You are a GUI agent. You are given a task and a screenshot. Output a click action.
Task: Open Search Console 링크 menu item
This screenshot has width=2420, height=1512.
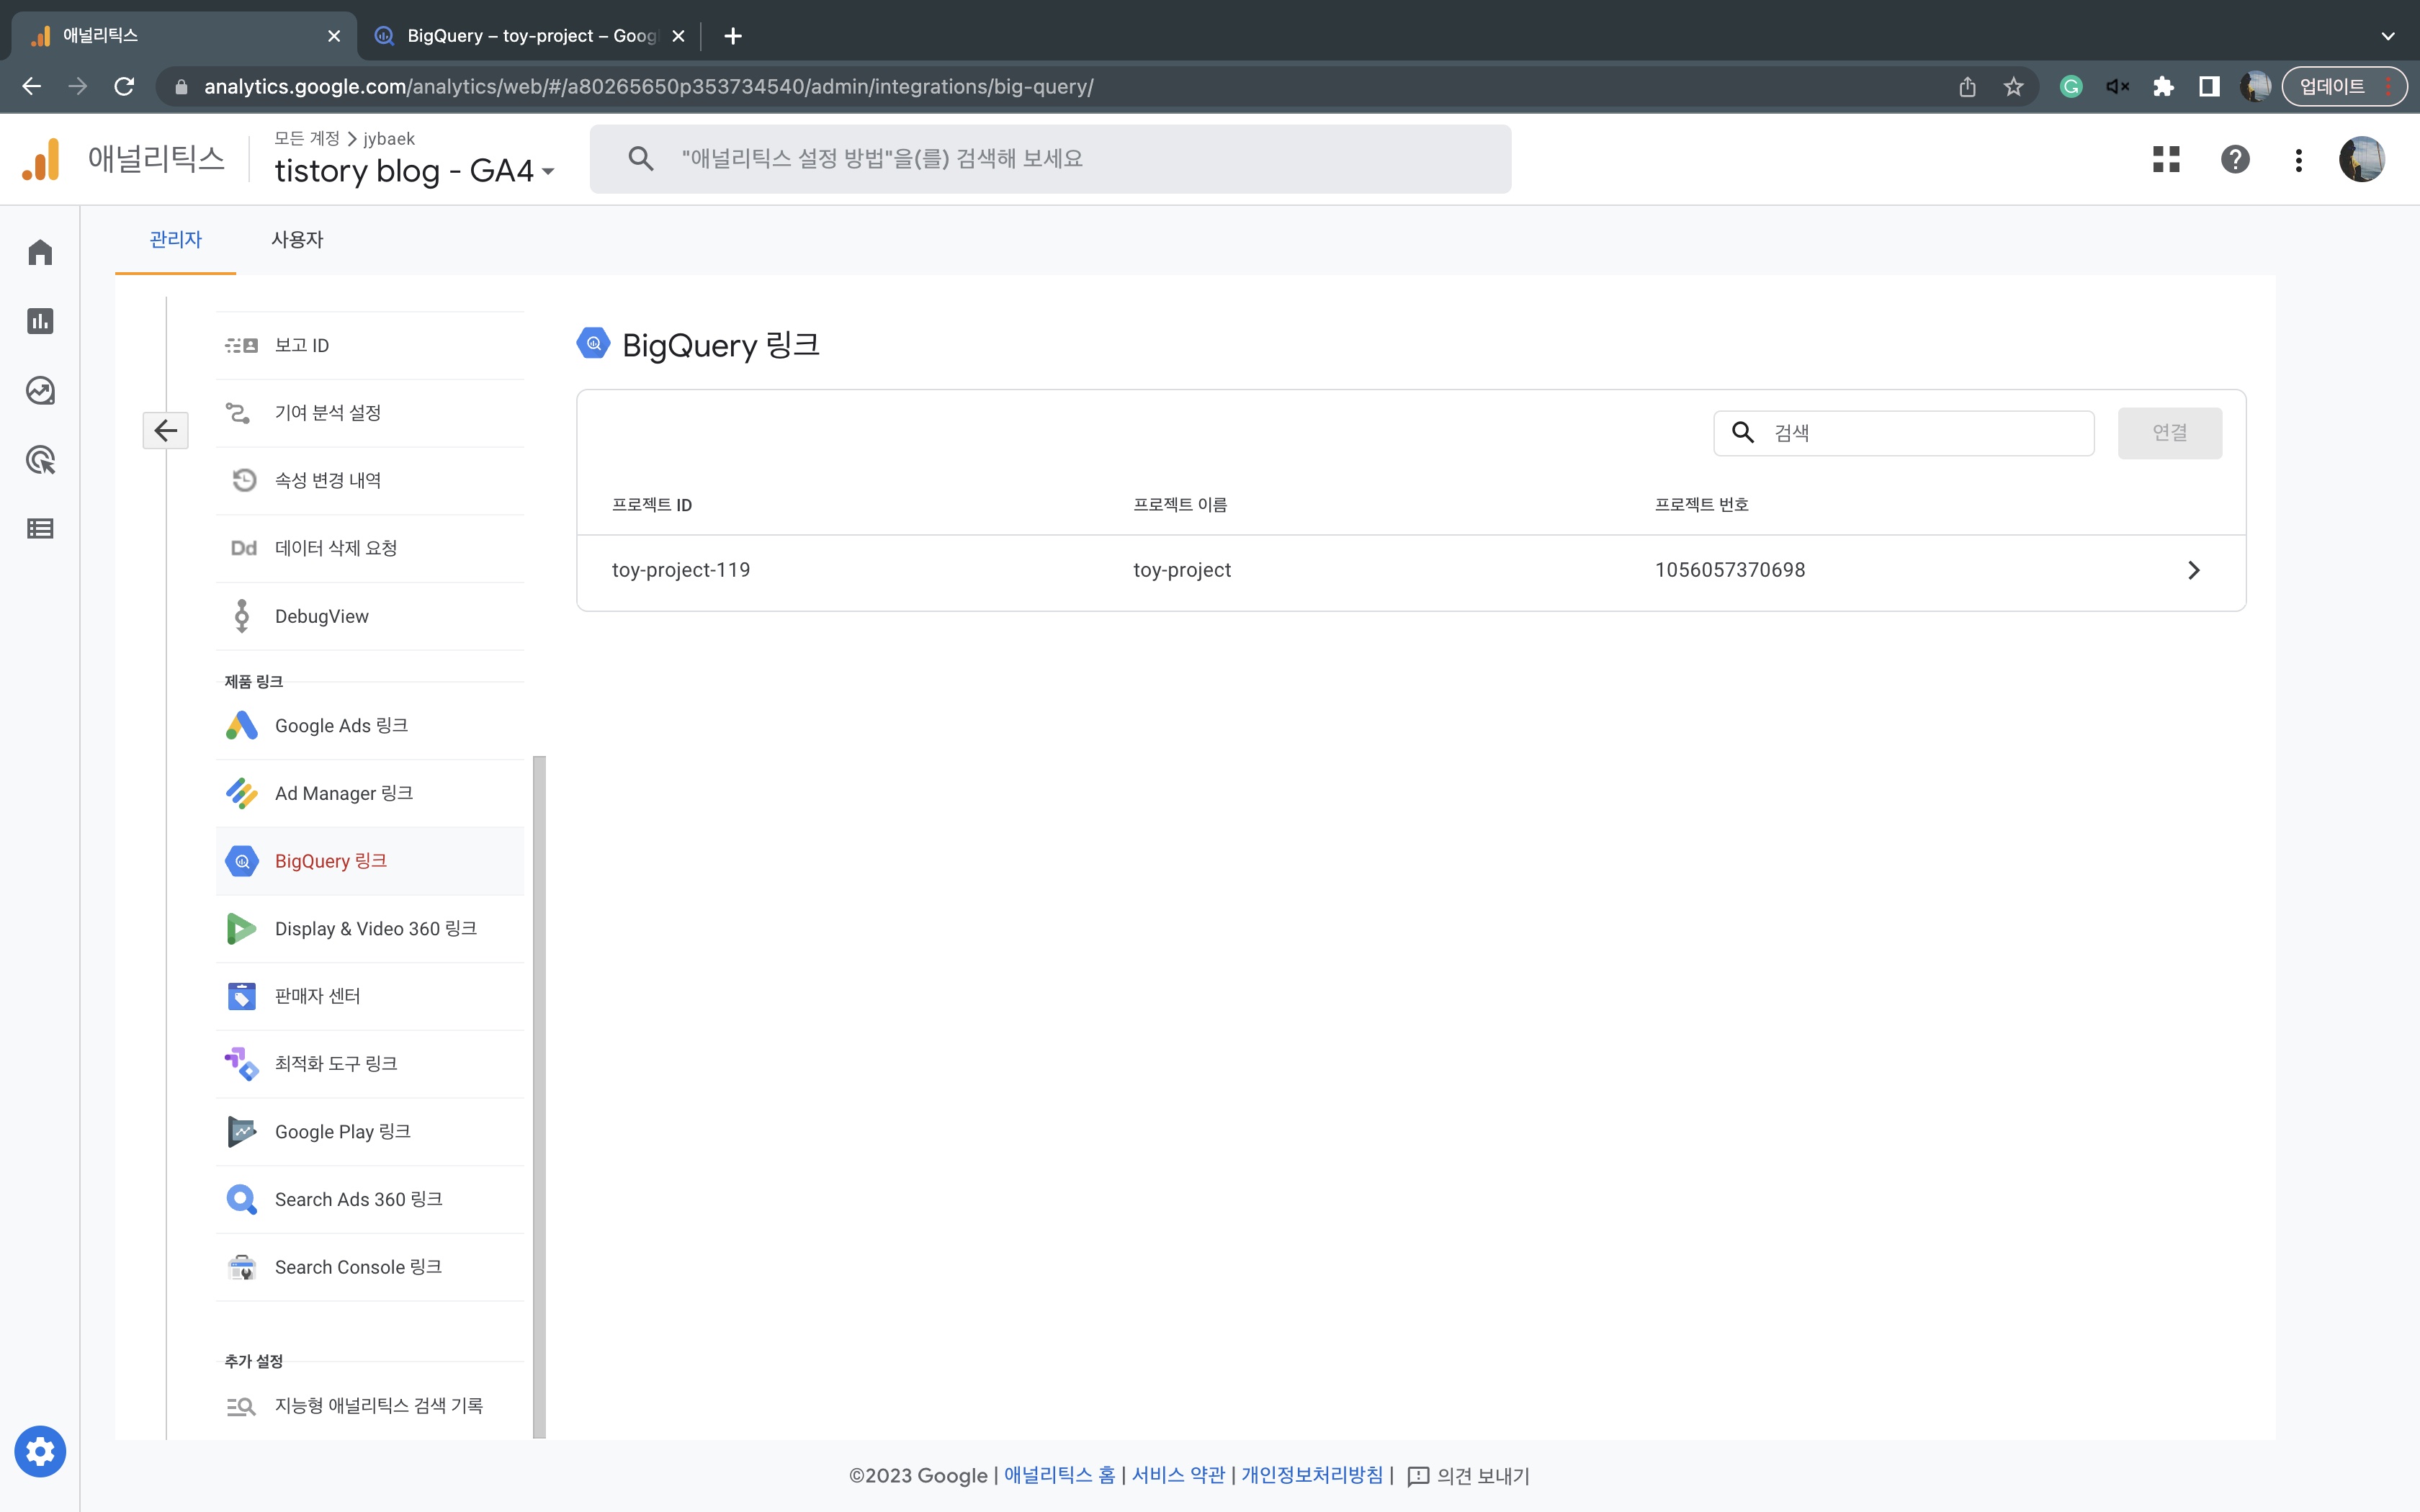(x=358, y=1267)
